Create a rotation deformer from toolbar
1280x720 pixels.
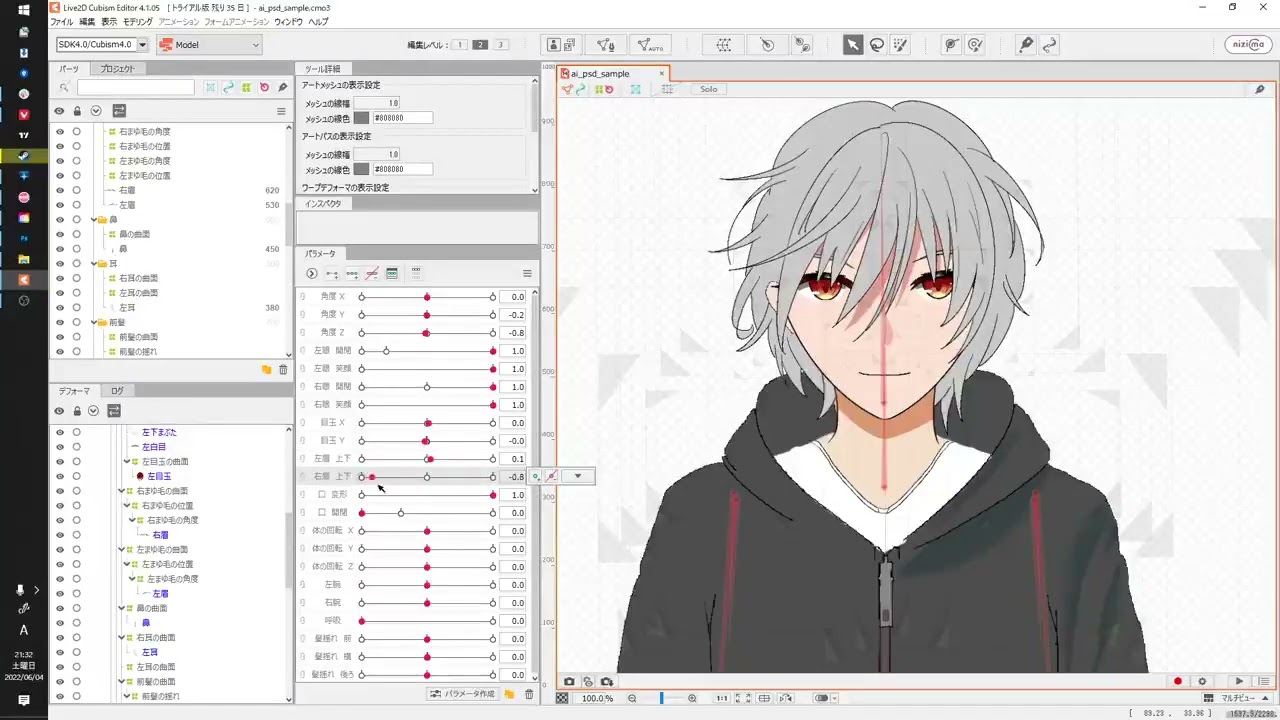pyautogui.click(x=767, y=44)
